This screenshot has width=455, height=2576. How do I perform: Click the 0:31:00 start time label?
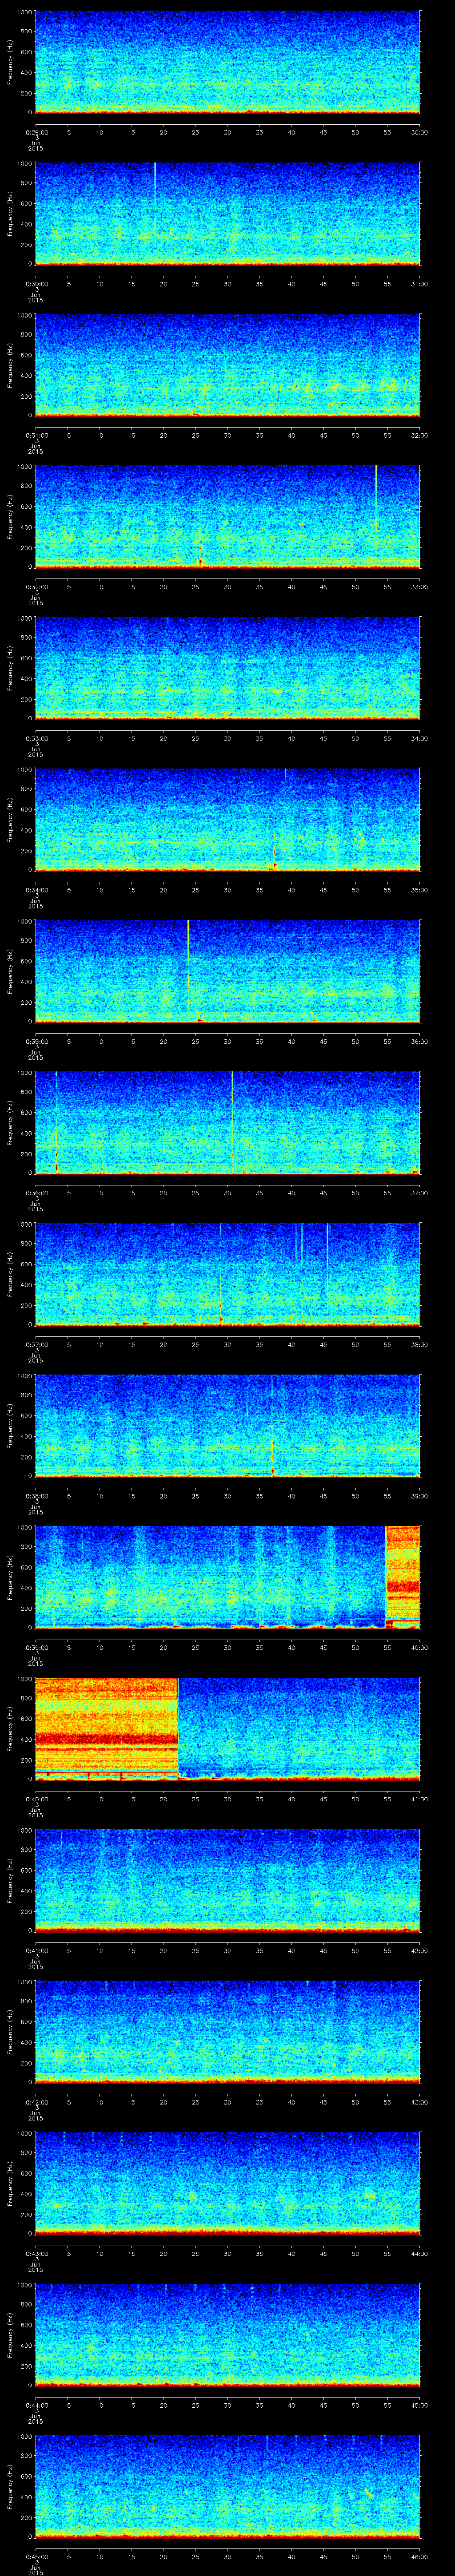click(x=36, y=435)
